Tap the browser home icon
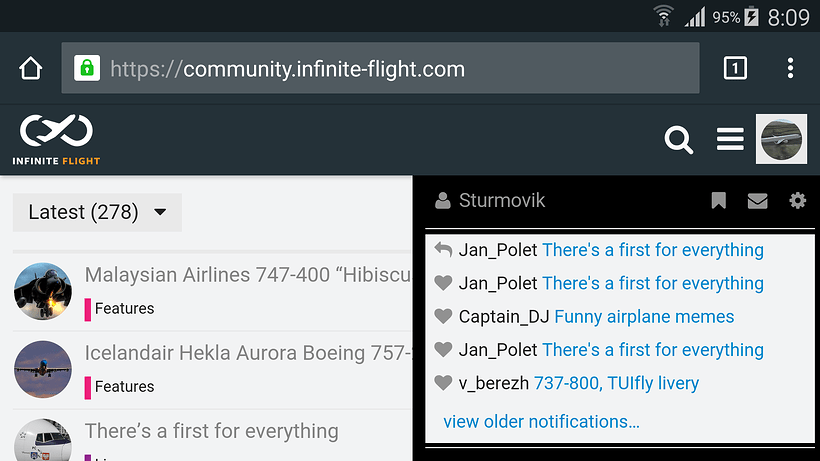The width and height of the screenshot is (820, 461). 31,68
